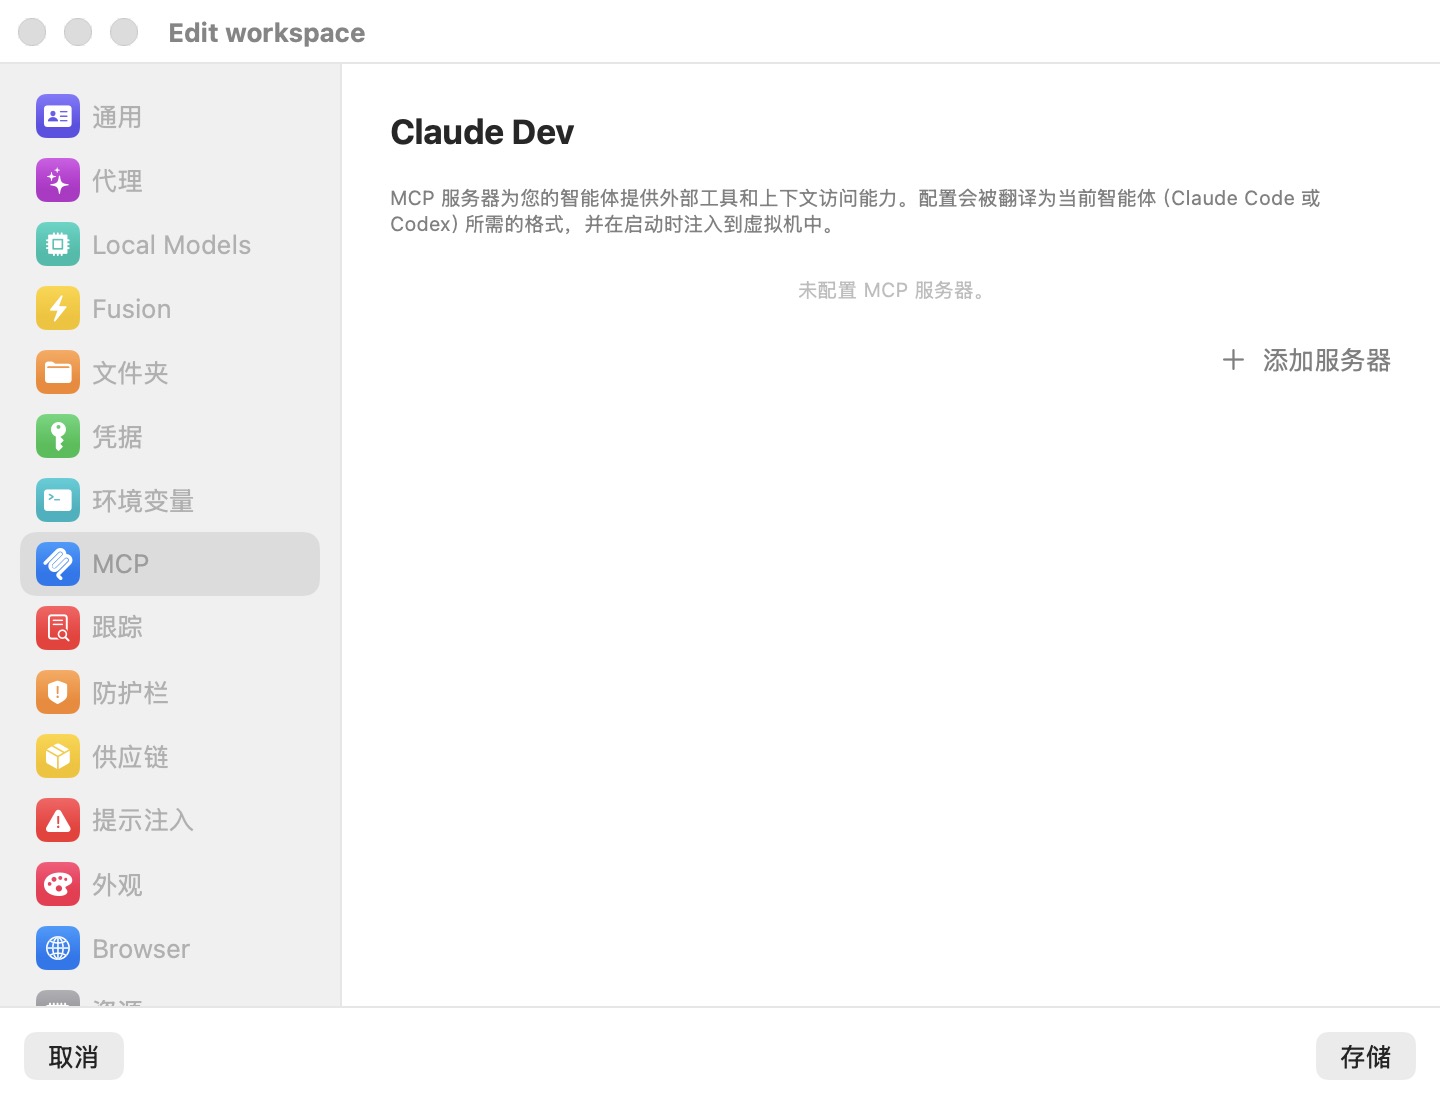Select the Browser globe icon
1440x1104 pixels.
pos(58,948)
